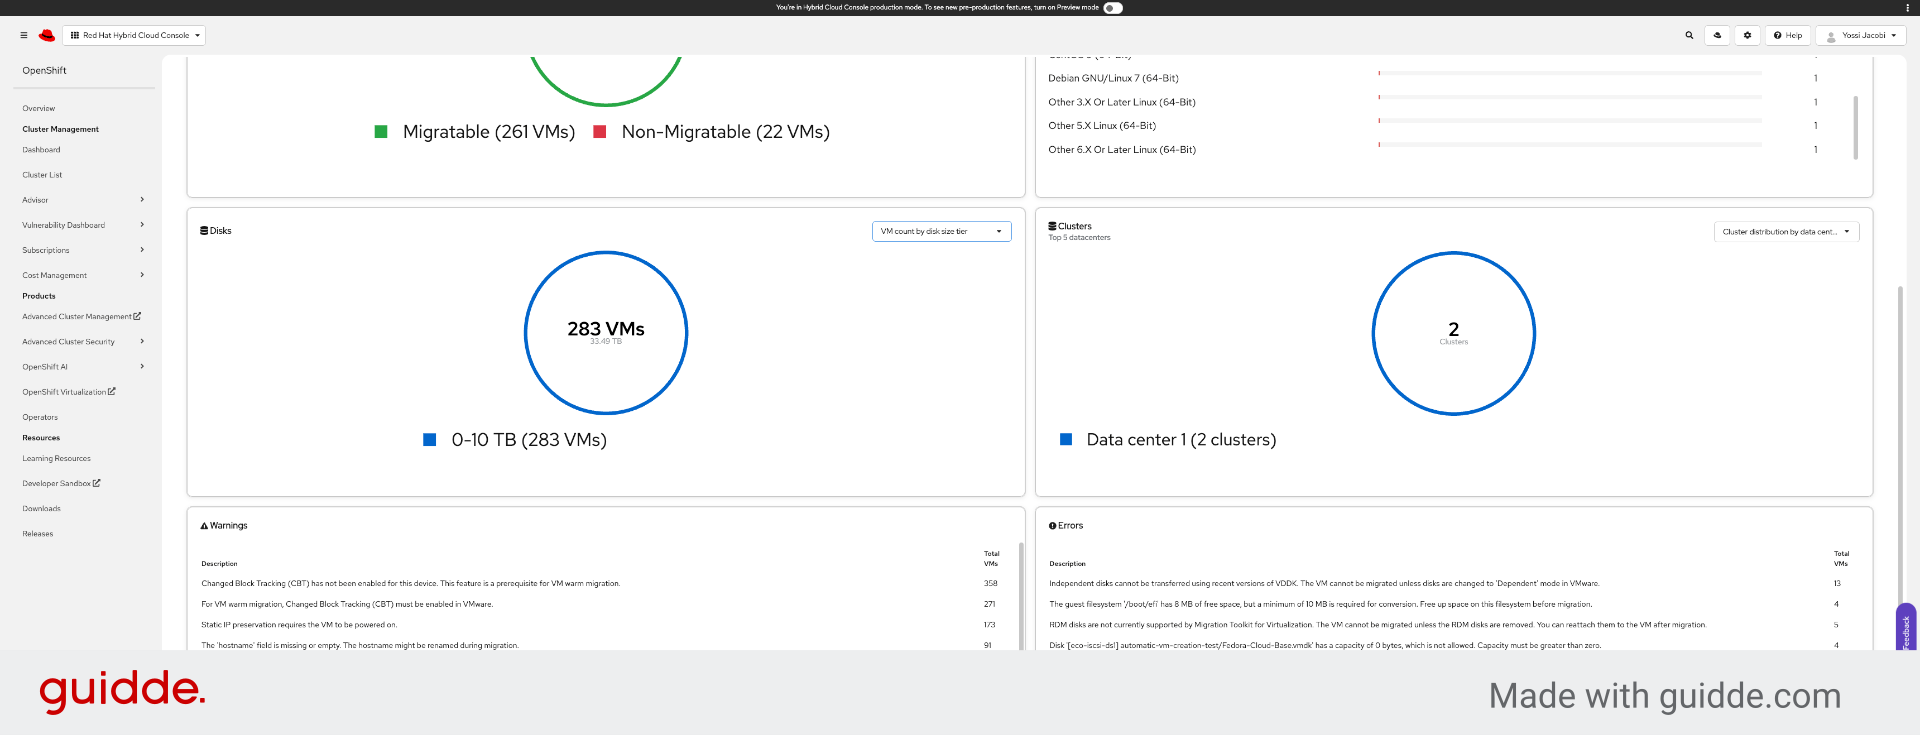Click 'Non-Migratable (22 VMs)' legend label
Image resolution: width=1920 pixels, height=735 pixels.
(726, 132)
